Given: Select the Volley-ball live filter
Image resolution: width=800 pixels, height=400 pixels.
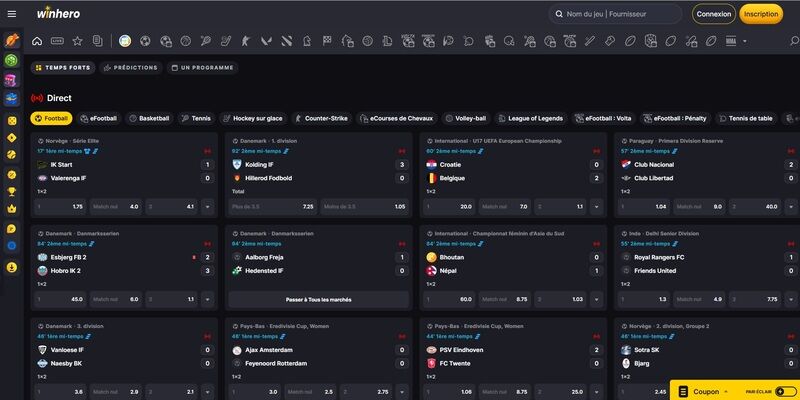Looking at the screenshot, I should click(466, 118).
